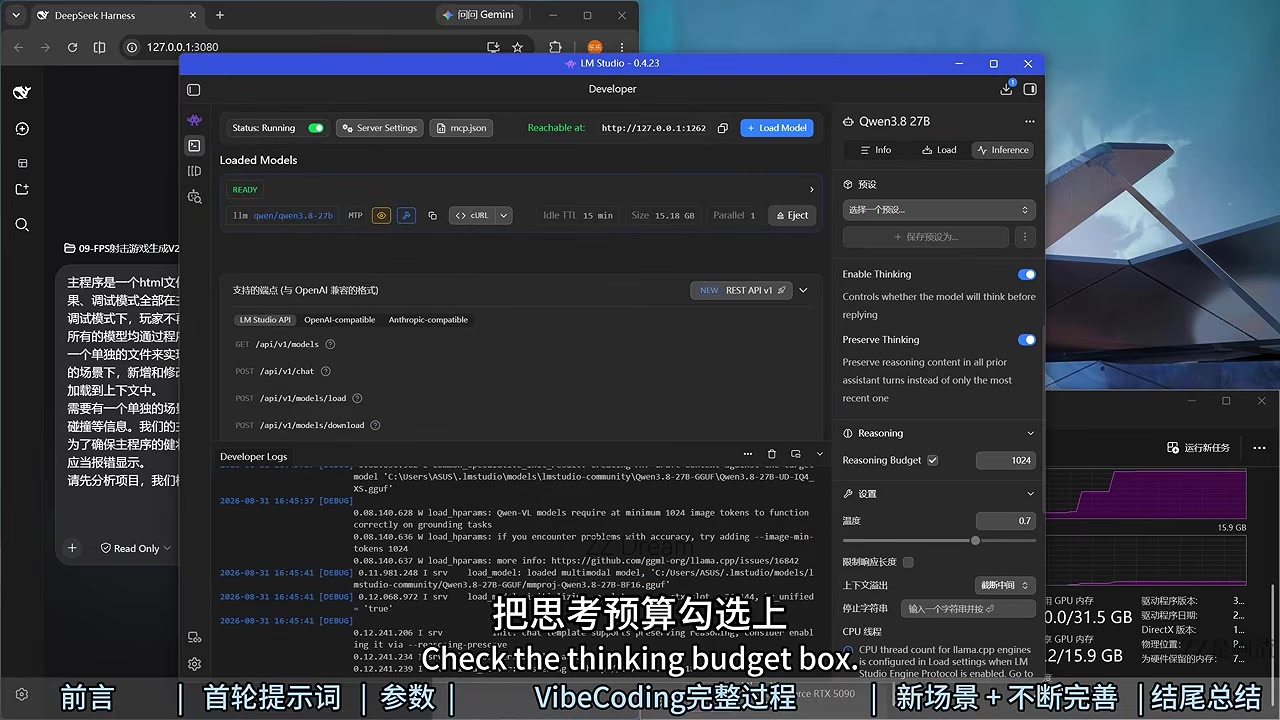This screenshot has height=720, width=1280.
Task: Open the Developer terminal section icon
Action: (194, 146)
